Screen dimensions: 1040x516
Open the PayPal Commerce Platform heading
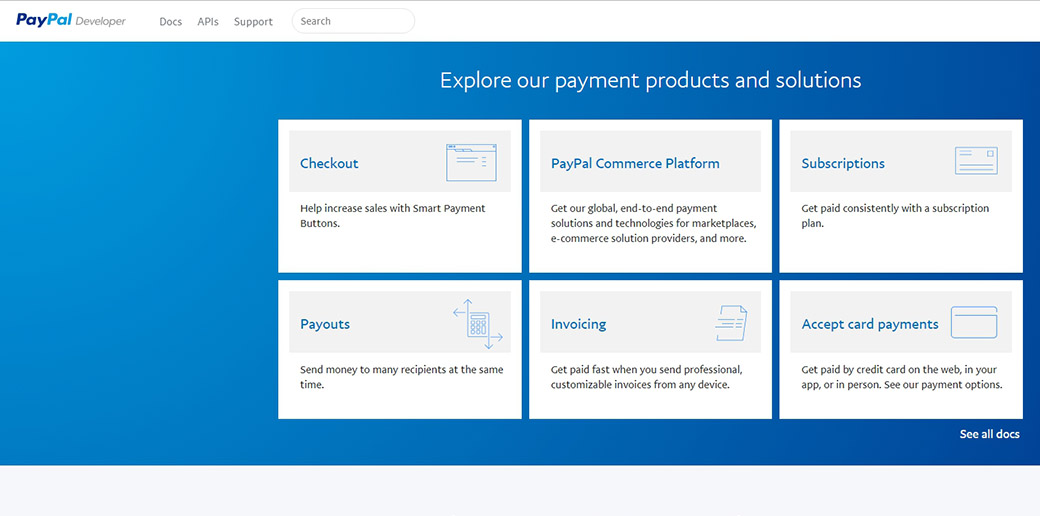tap(635, 163)
